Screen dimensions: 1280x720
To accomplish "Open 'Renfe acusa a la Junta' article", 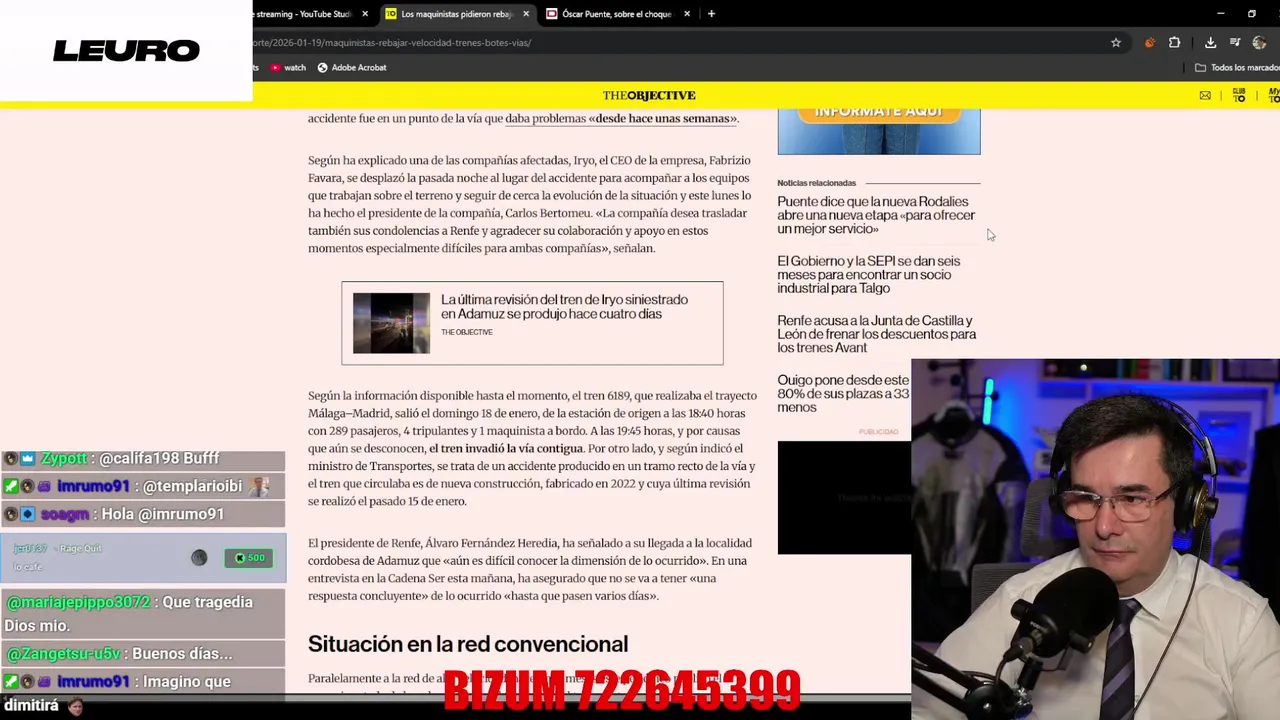I will click(876, 334).
